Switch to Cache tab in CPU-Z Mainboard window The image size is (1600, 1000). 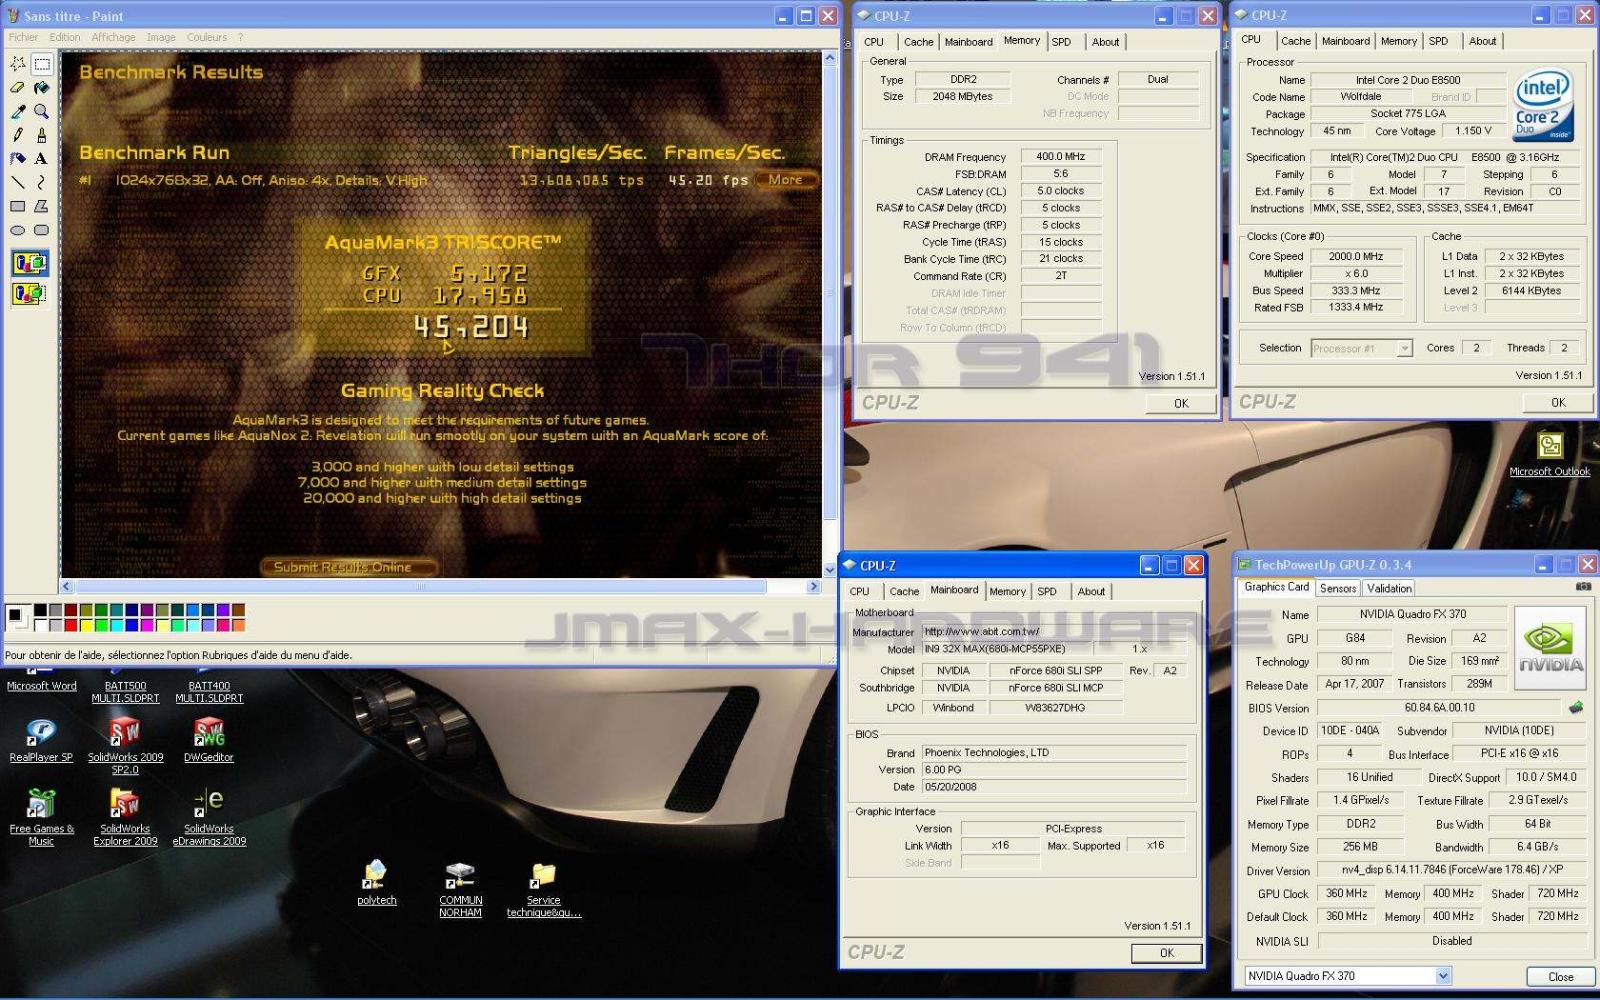coord(904,592)
